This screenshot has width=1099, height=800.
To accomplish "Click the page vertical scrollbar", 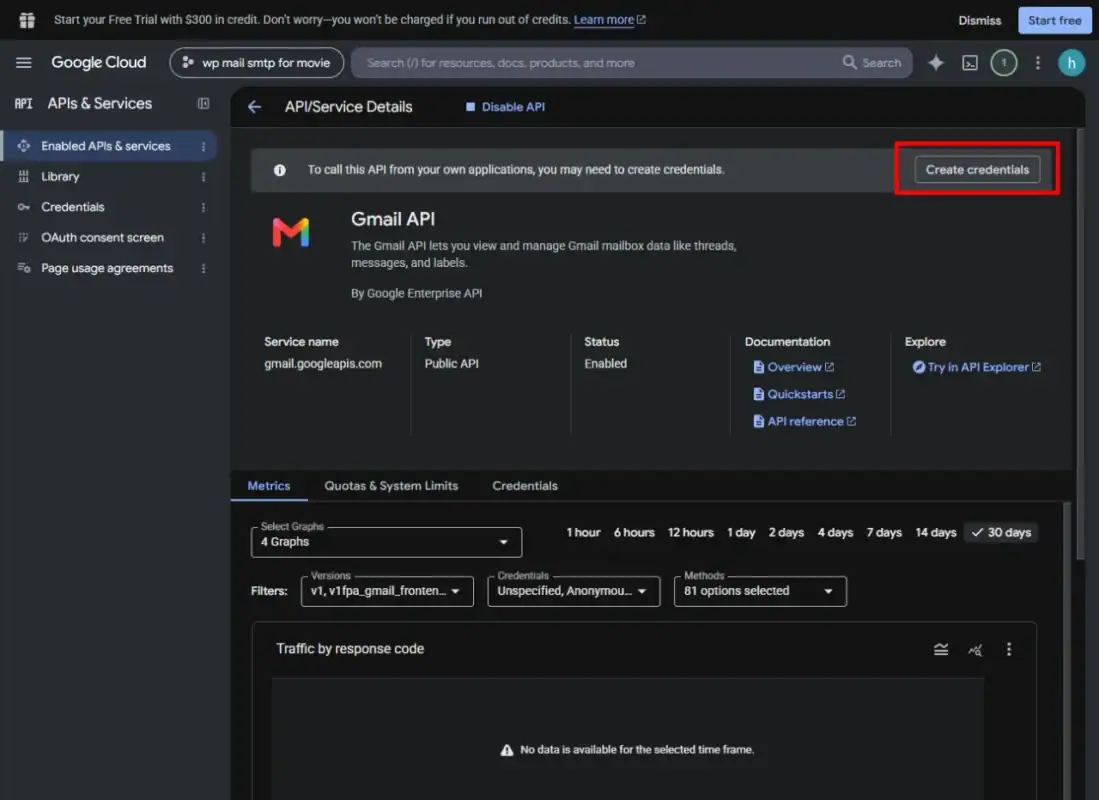I will click(1080, 344).
